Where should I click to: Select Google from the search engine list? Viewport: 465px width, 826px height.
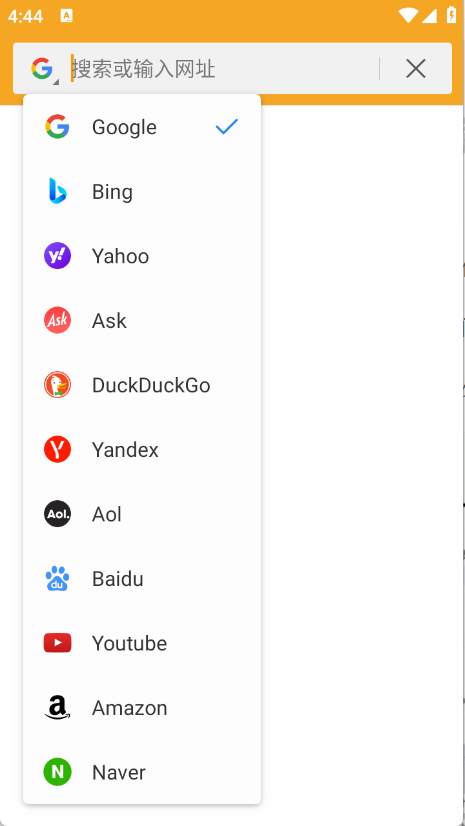point(142,127)
